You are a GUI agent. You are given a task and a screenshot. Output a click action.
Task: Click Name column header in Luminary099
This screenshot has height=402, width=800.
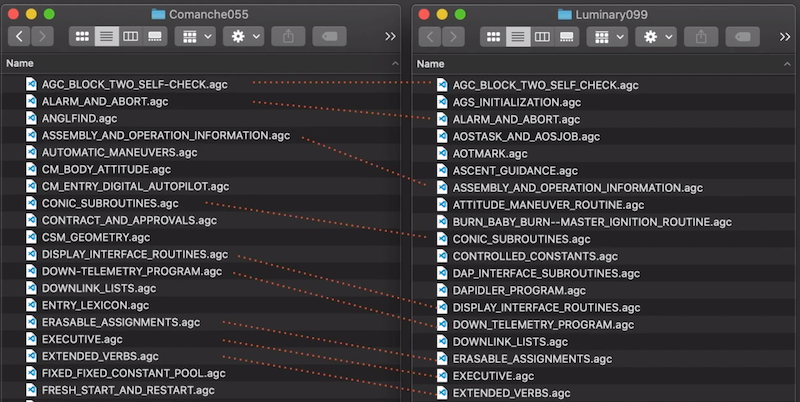pos(431,63)
